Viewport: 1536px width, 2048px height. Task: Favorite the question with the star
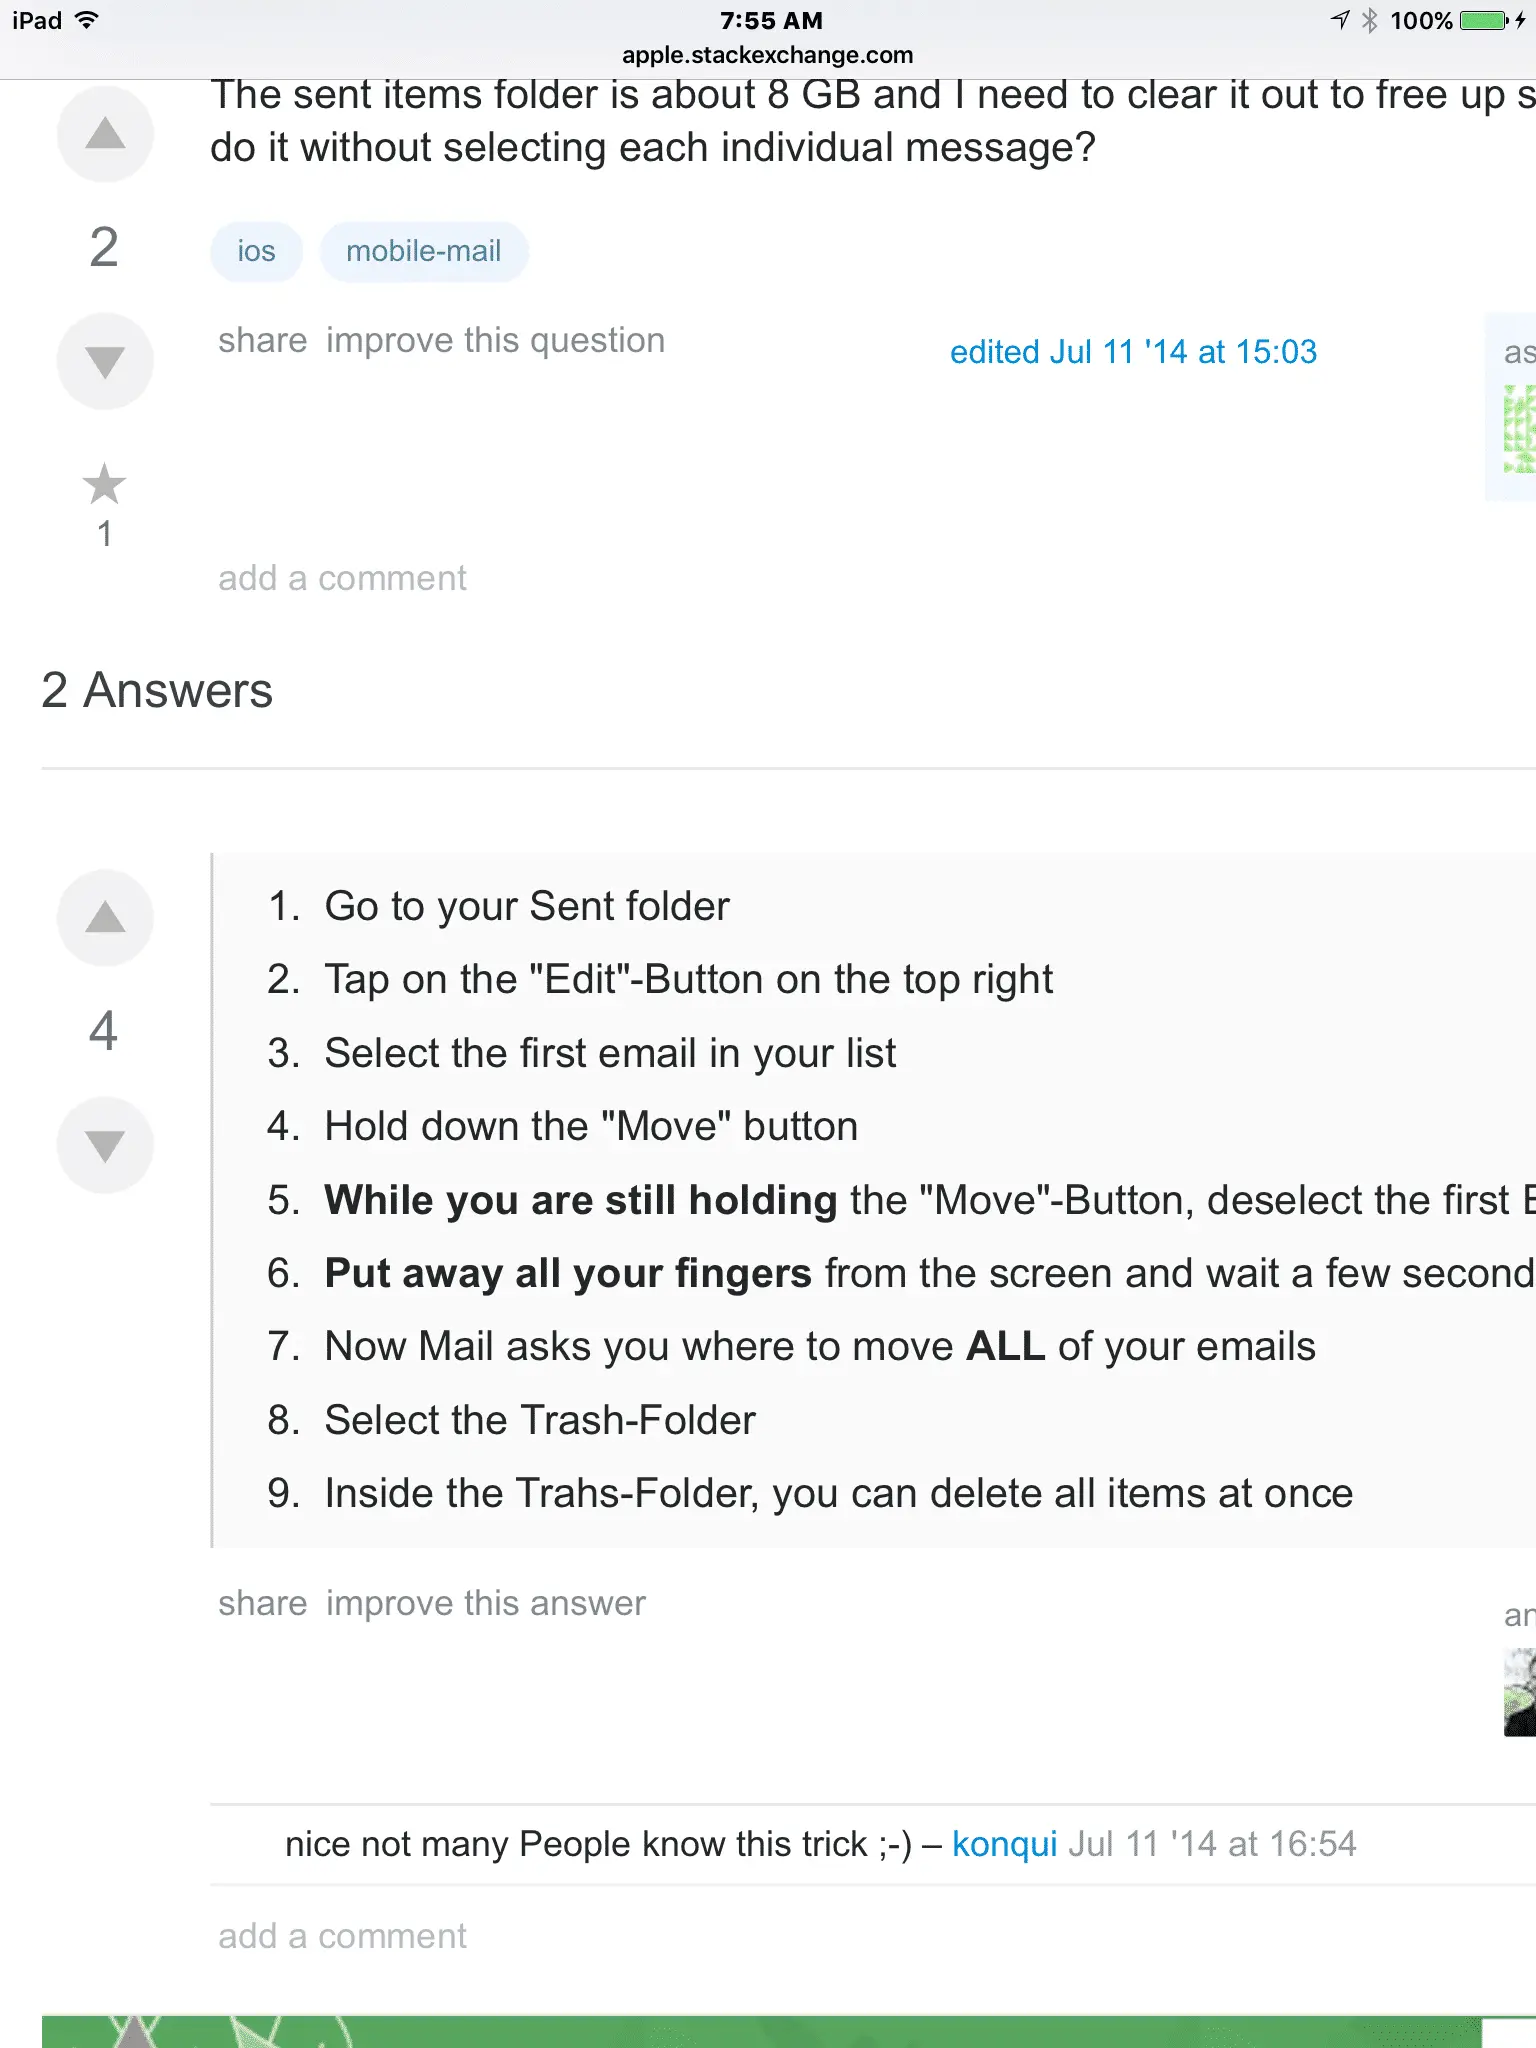104,485
